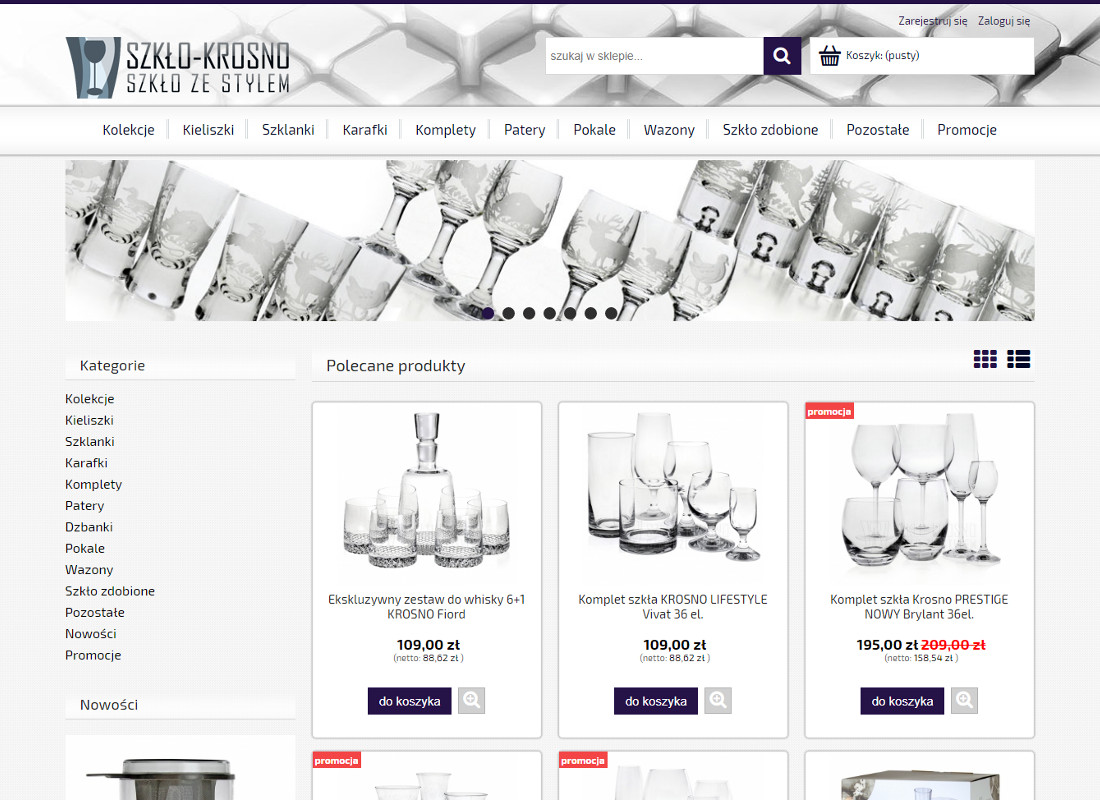Image resolution: width=1100 pixels, height=800 pixels.
Task: Open Wazony in the top navigation
Action: (x=669, y=130)
